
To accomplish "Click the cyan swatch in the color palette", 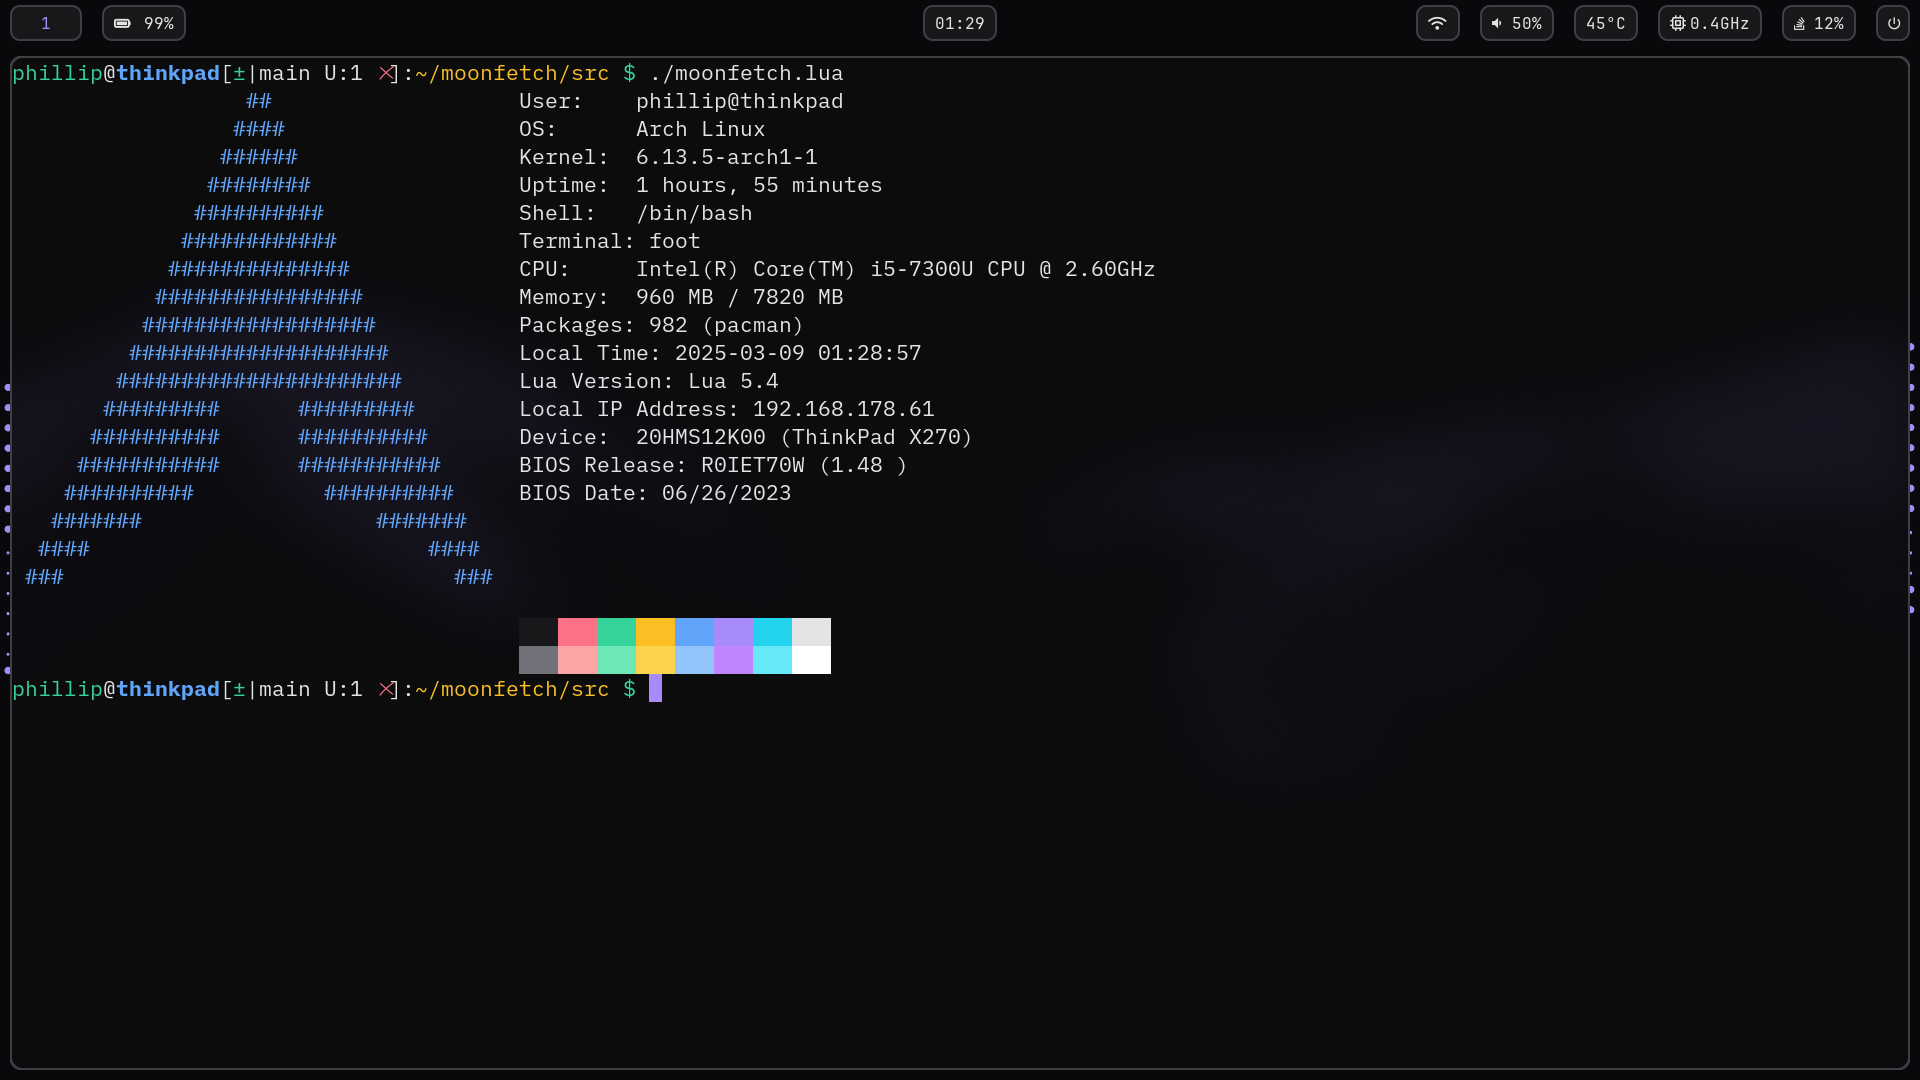I will point(771,632).
